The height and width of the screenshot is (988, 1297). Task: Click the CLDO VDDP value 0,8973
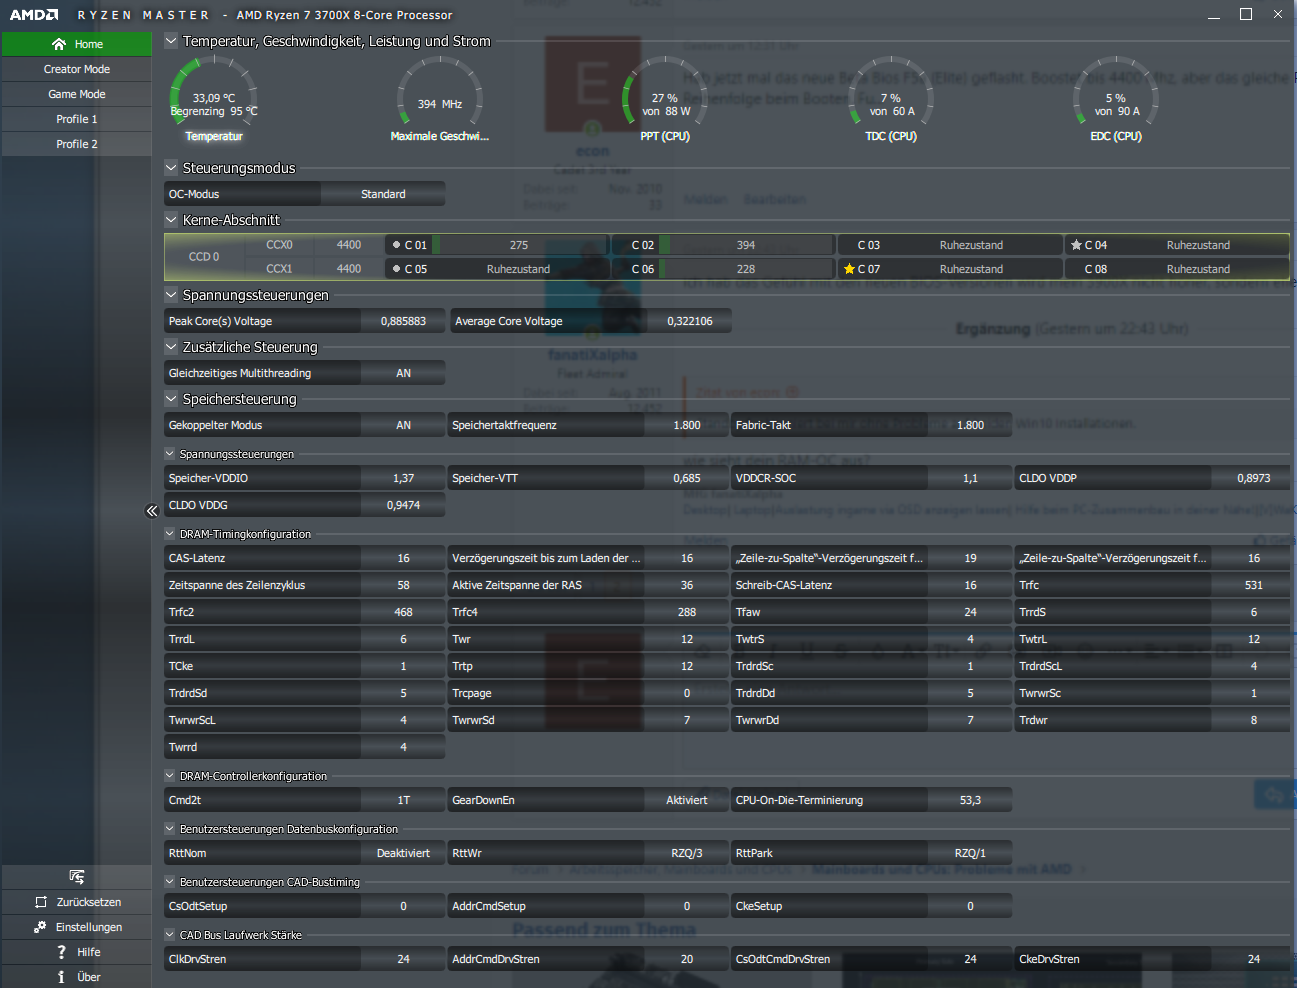(1254, 478)
